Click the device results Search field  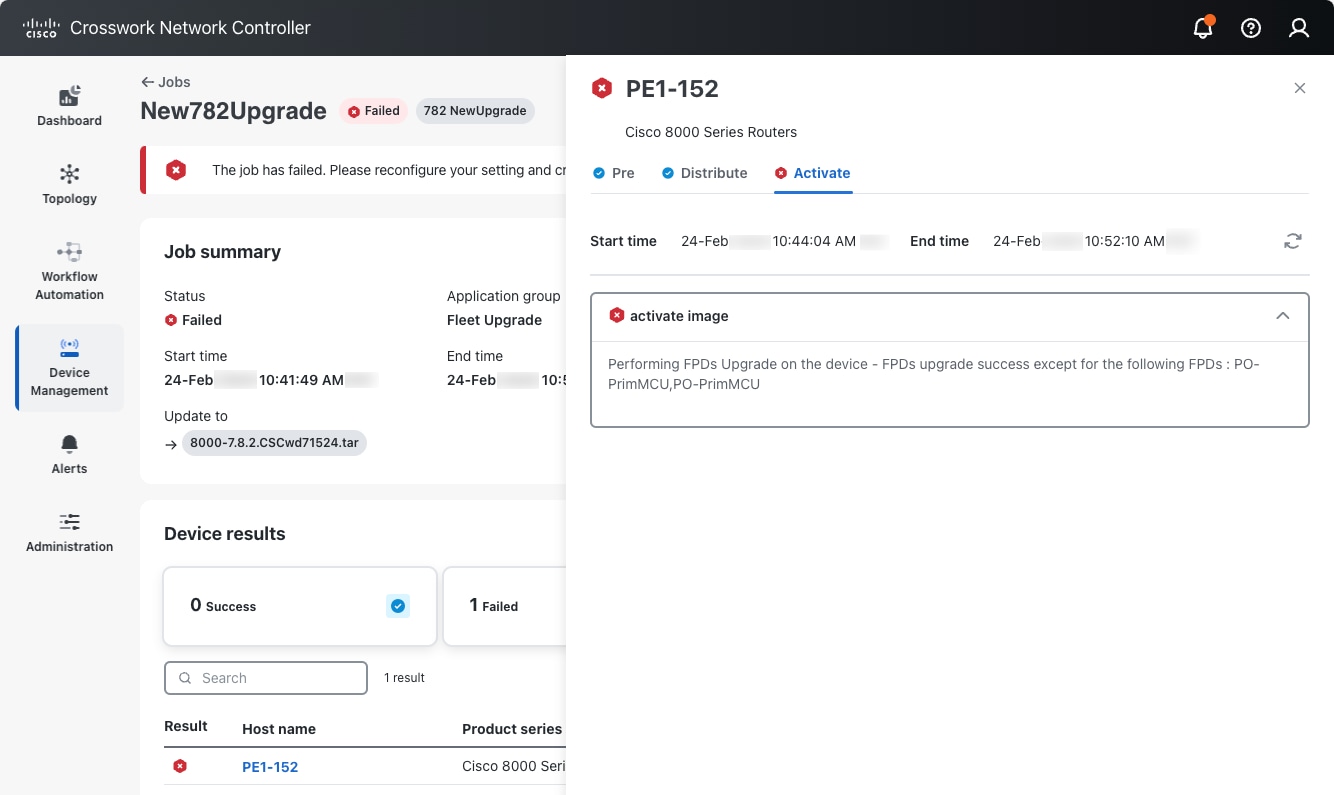266,678
